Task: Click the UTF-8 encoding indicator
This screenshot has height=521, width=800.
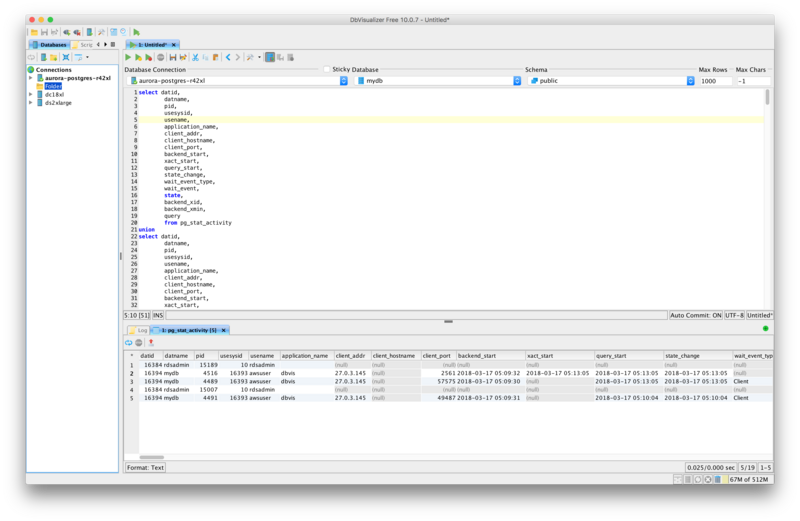Action: tap(734, 315)
